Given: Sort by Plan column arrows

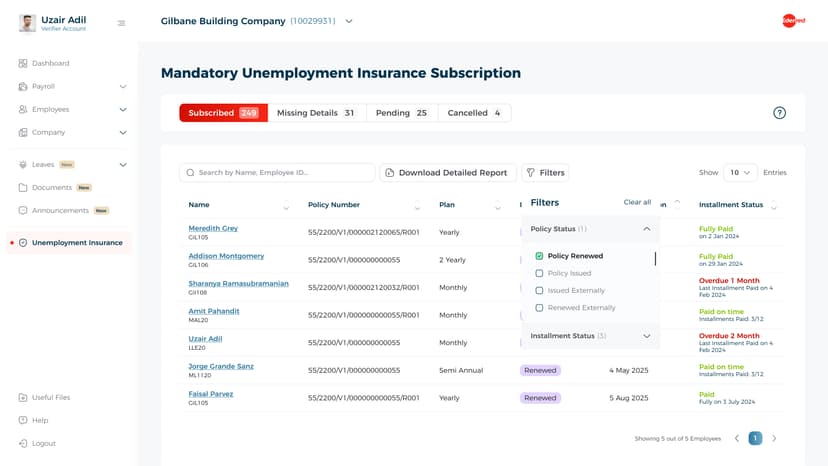Looking at the screenshot, I should click(497, 205).
